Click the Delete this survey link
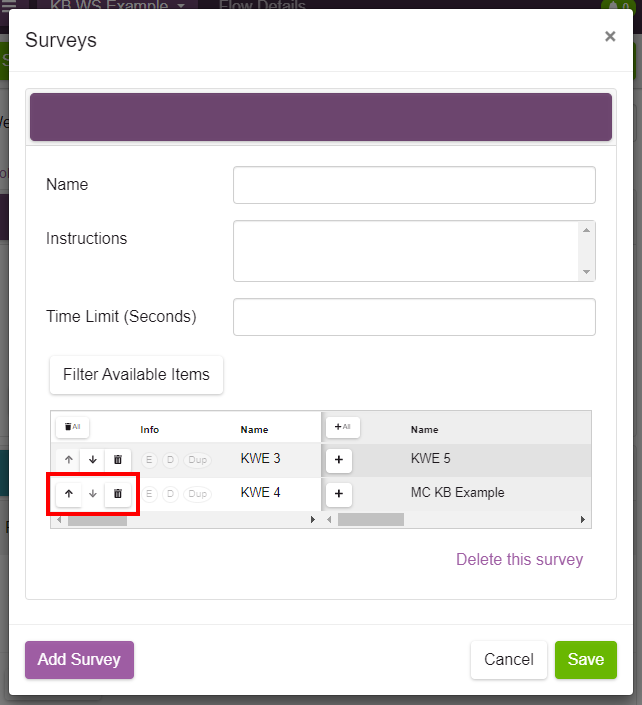This screenshot has width=642, height=705. (519, 559)
